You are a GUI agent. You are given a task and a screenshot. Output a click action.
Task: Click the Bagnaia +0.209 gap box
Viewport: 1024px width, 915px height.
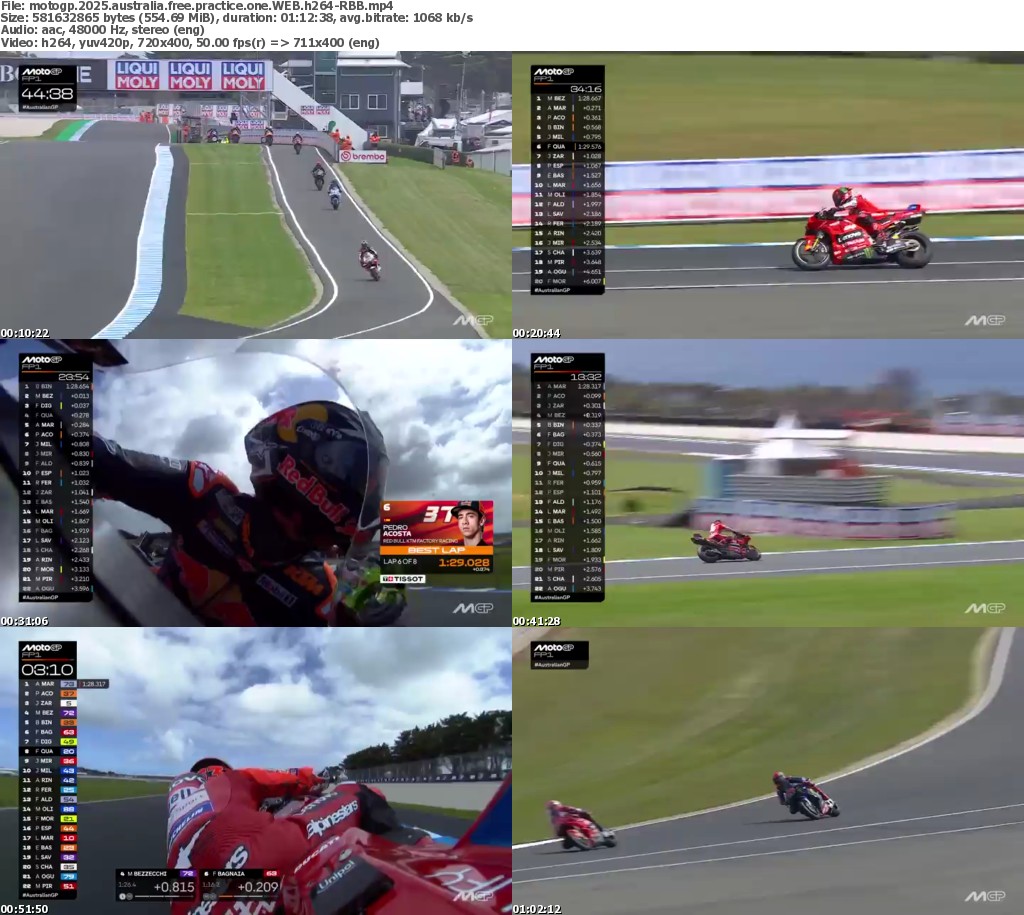242,886
